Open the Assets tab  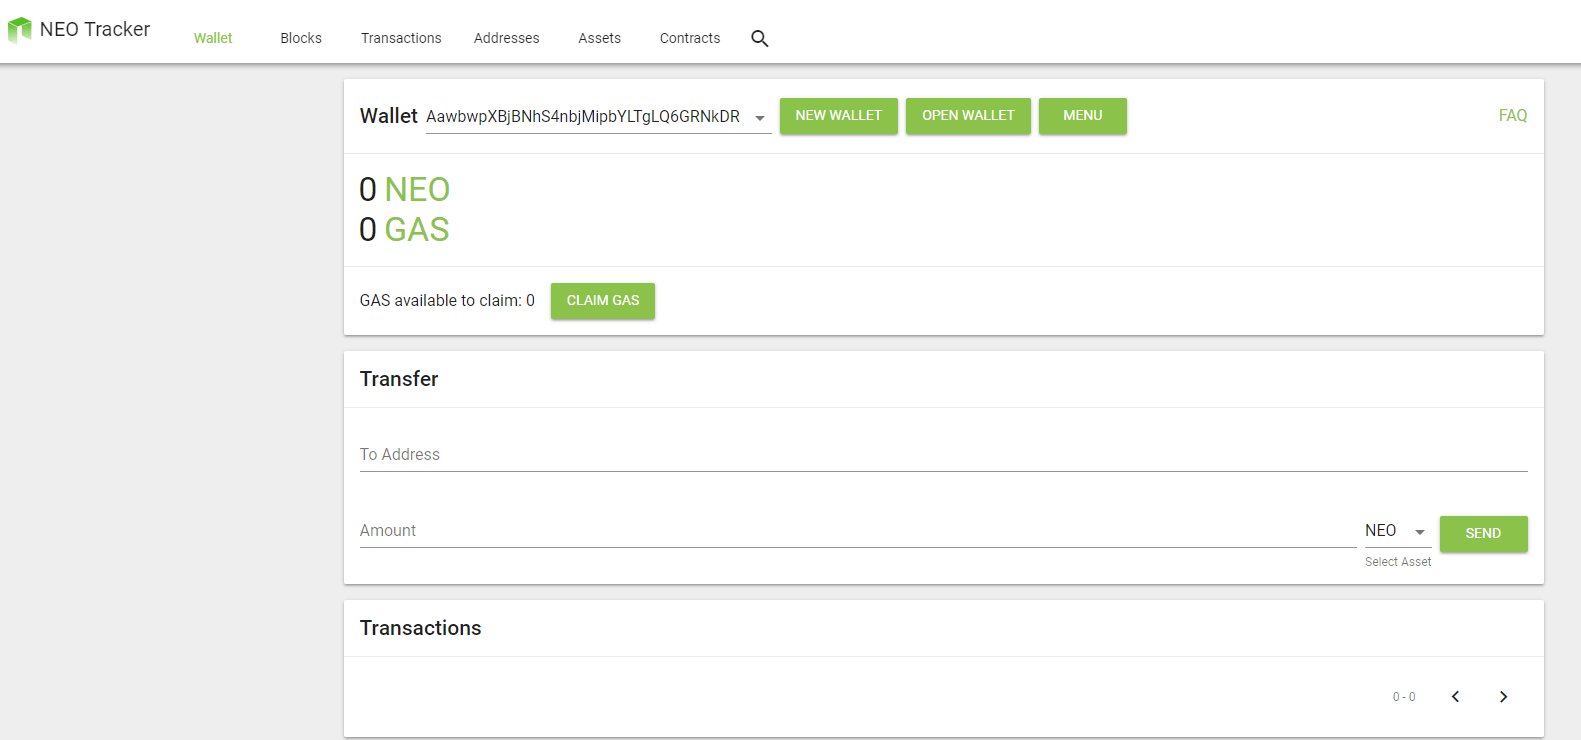pyautogui.click(x=600, y=38)
